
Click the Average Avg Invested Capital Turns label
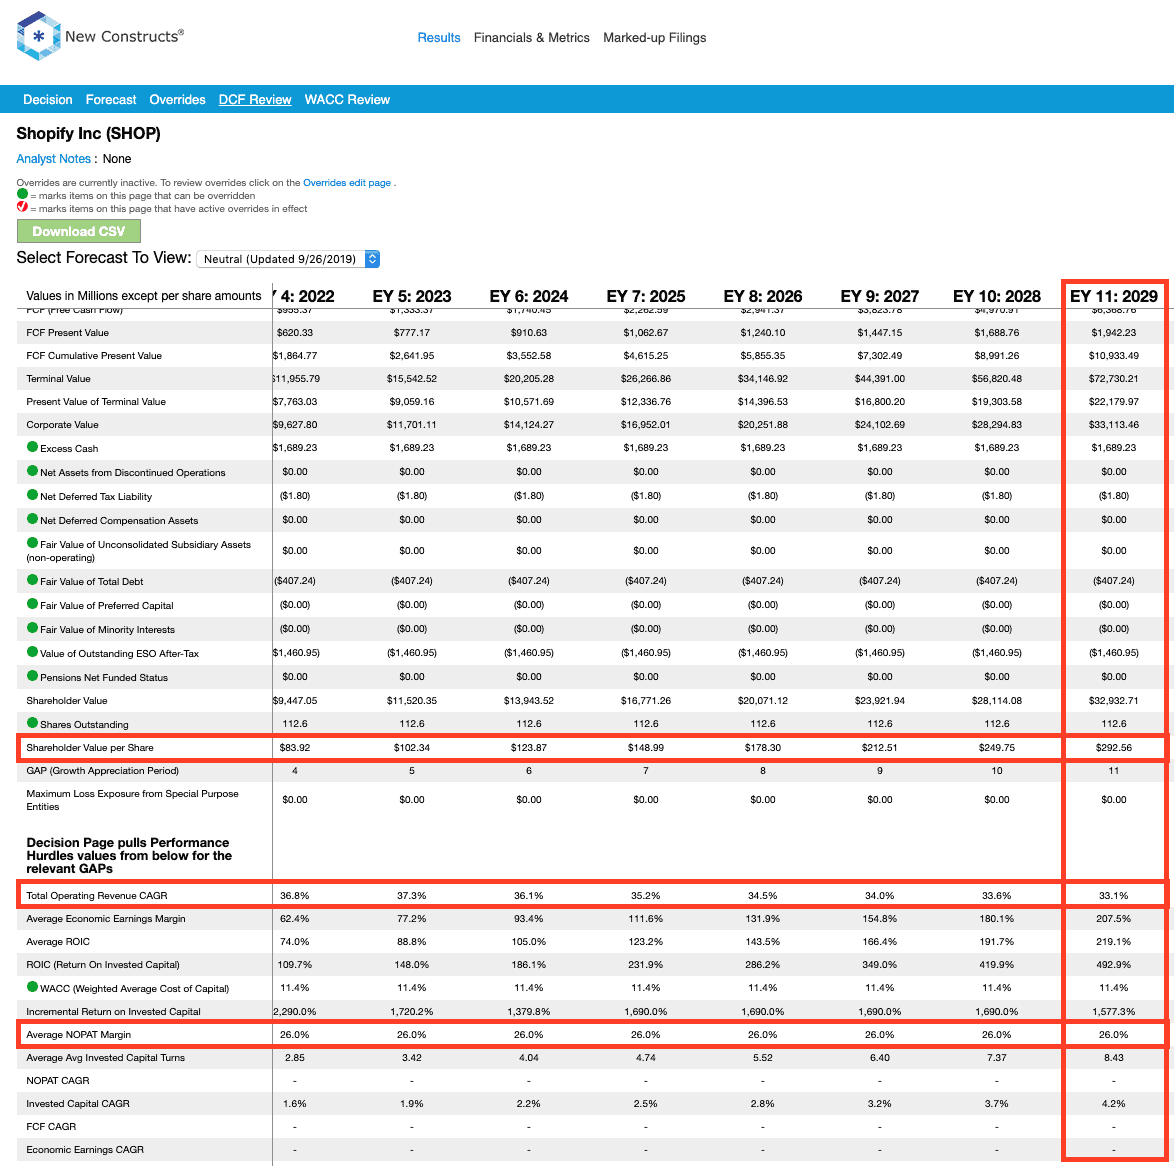106,1057
